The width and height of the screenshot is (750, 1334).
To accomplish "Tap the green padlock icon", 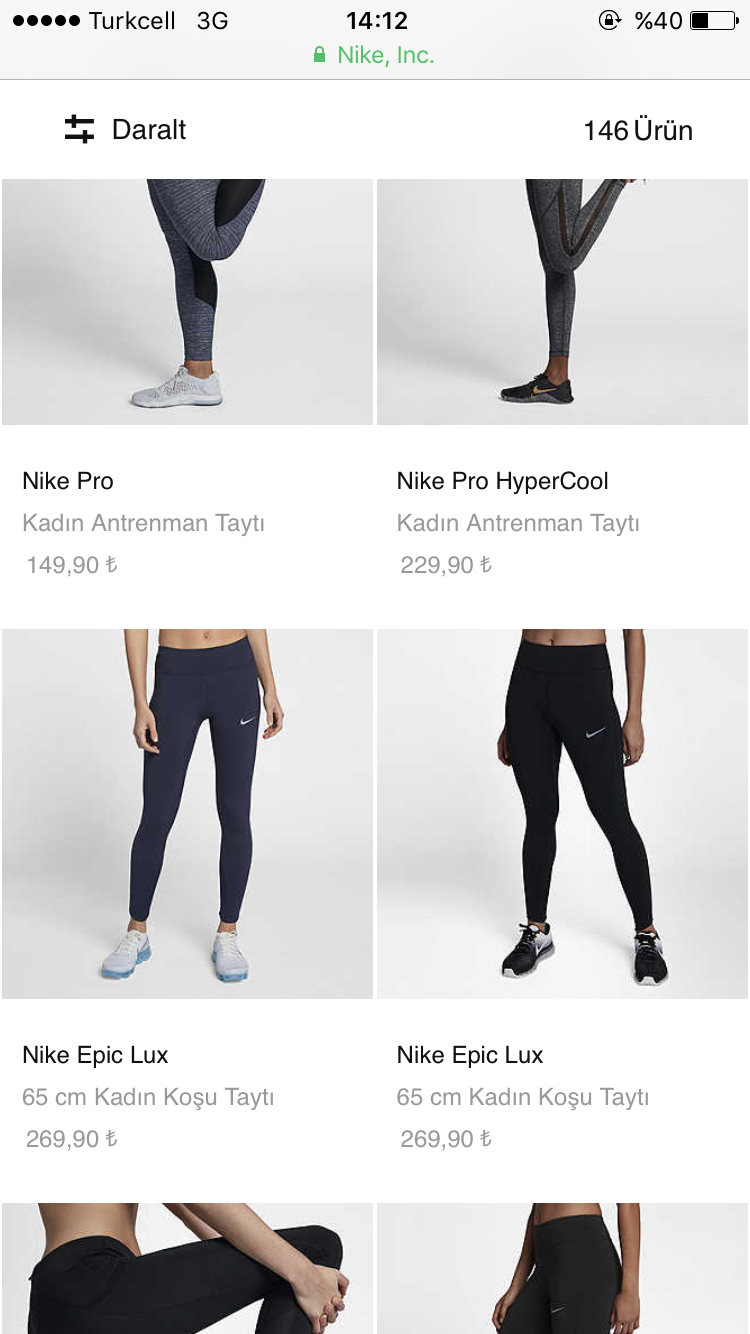I will pyautogui.click(x=320, y=55).
